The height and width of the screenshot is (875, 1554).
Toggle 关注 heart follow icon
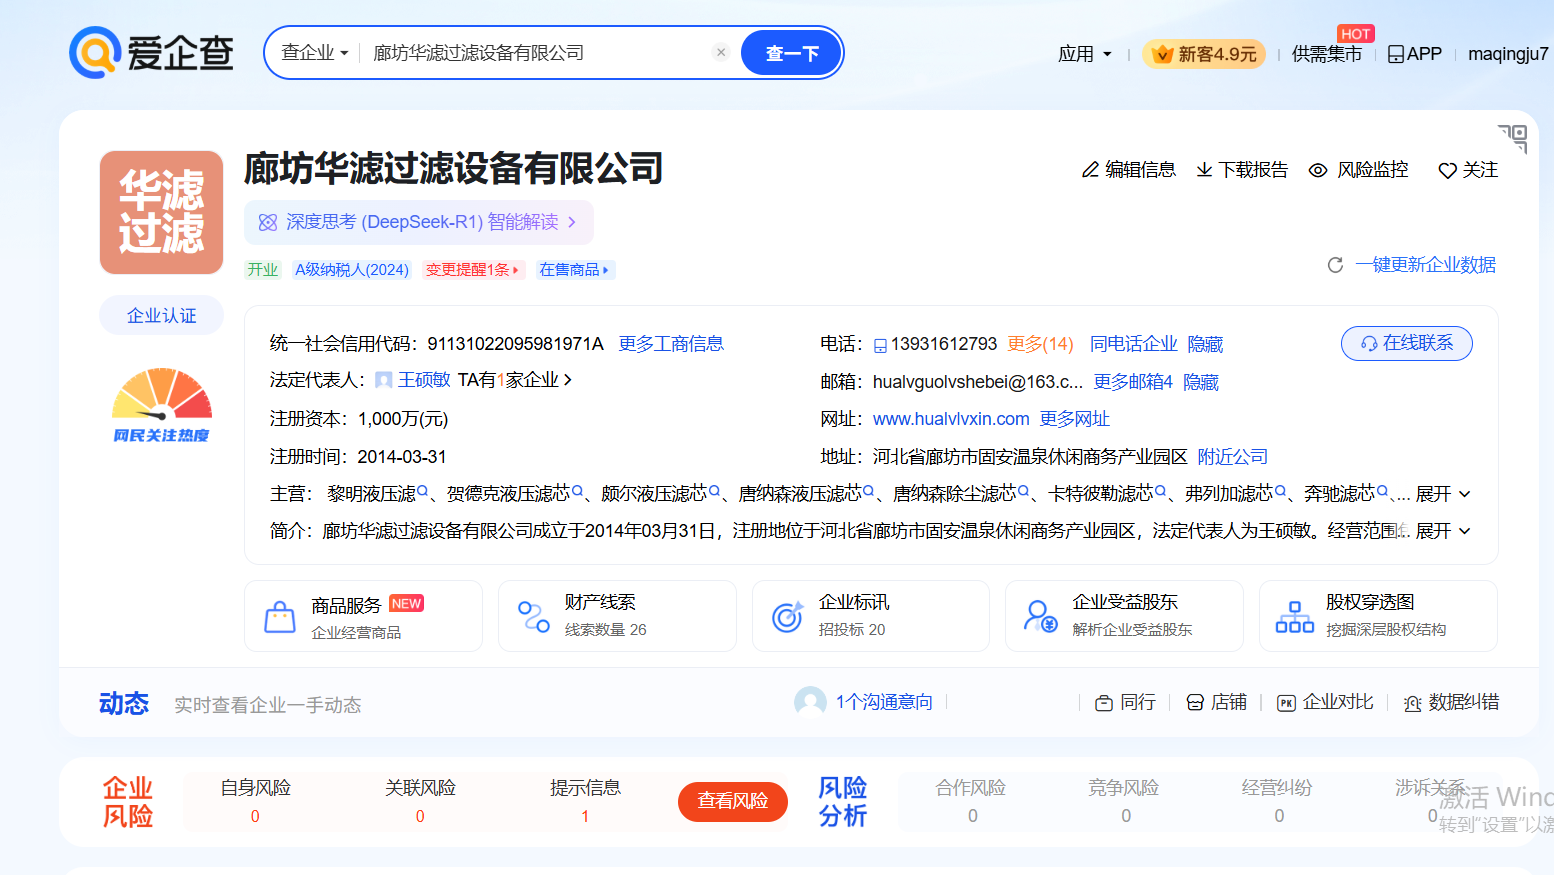(x=1447, y=171)
